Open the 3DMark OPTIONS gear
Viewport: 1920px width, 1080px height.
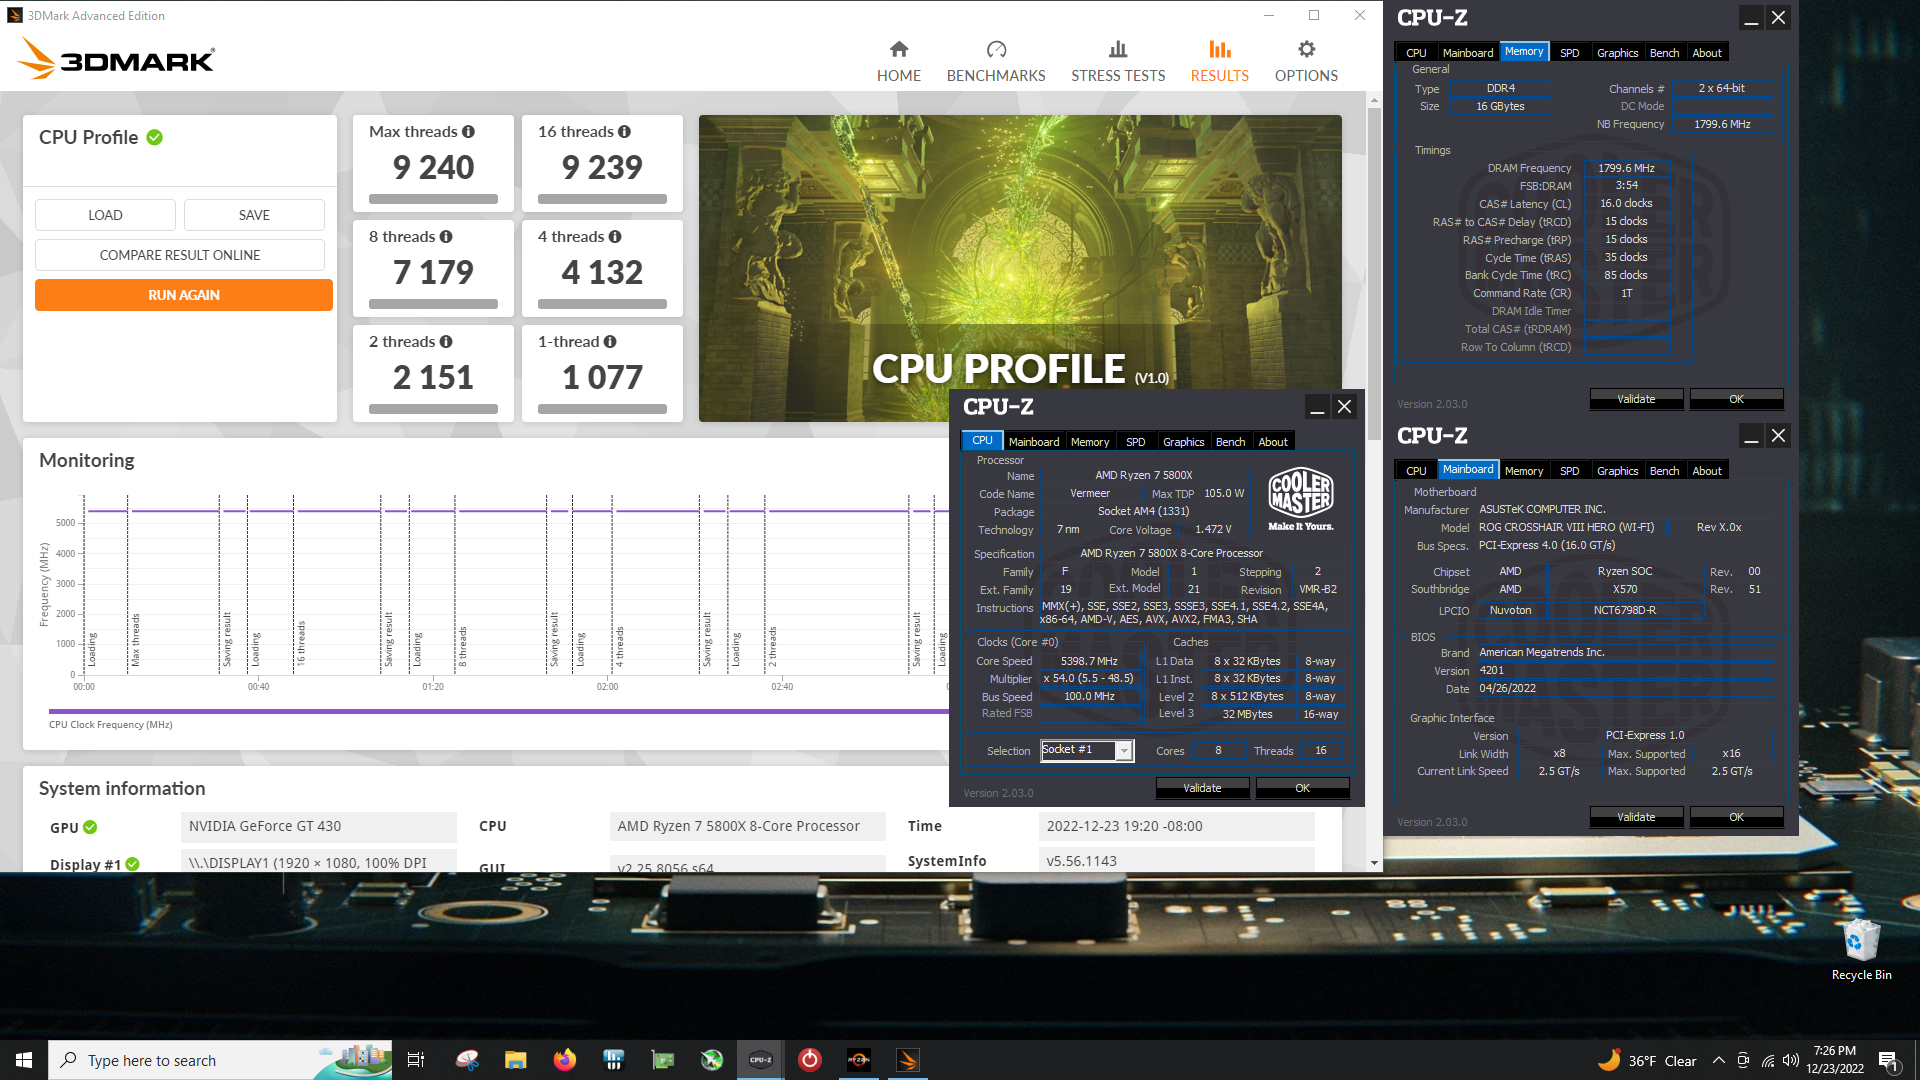(x=1306, y=61)
